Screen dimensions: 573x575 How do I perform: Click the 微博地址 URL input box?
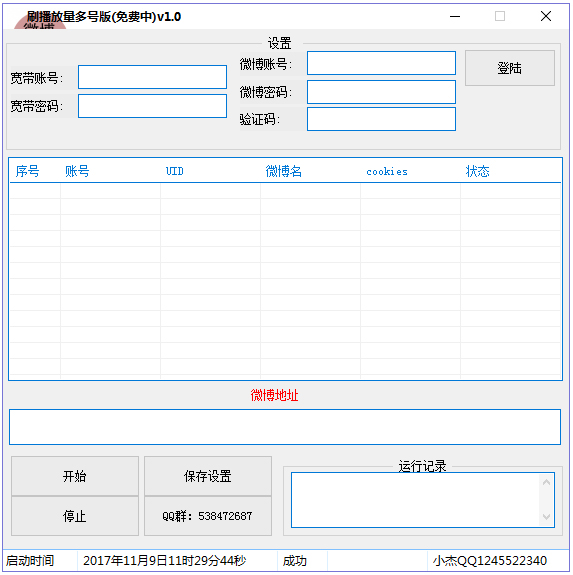click(x=285, y=427)
